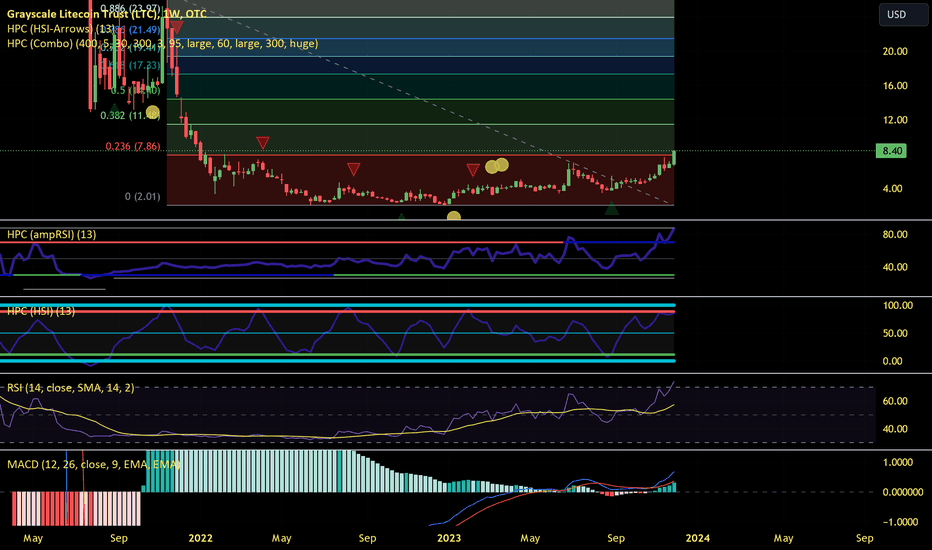This screenshot has height=550, width=932.
Task: Click the yellow circle marker below the 2023 low
Action: (x=454, y=216)
